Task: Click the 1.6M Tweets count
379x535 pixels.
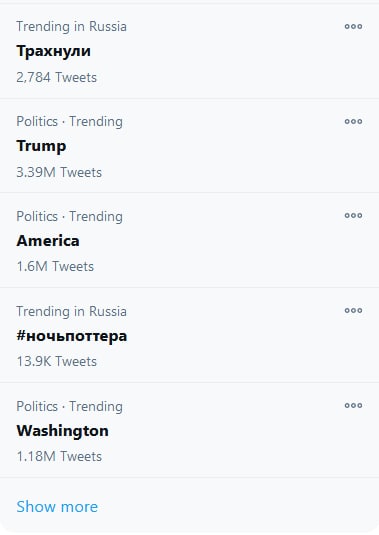Action: [x=55, y=266]
